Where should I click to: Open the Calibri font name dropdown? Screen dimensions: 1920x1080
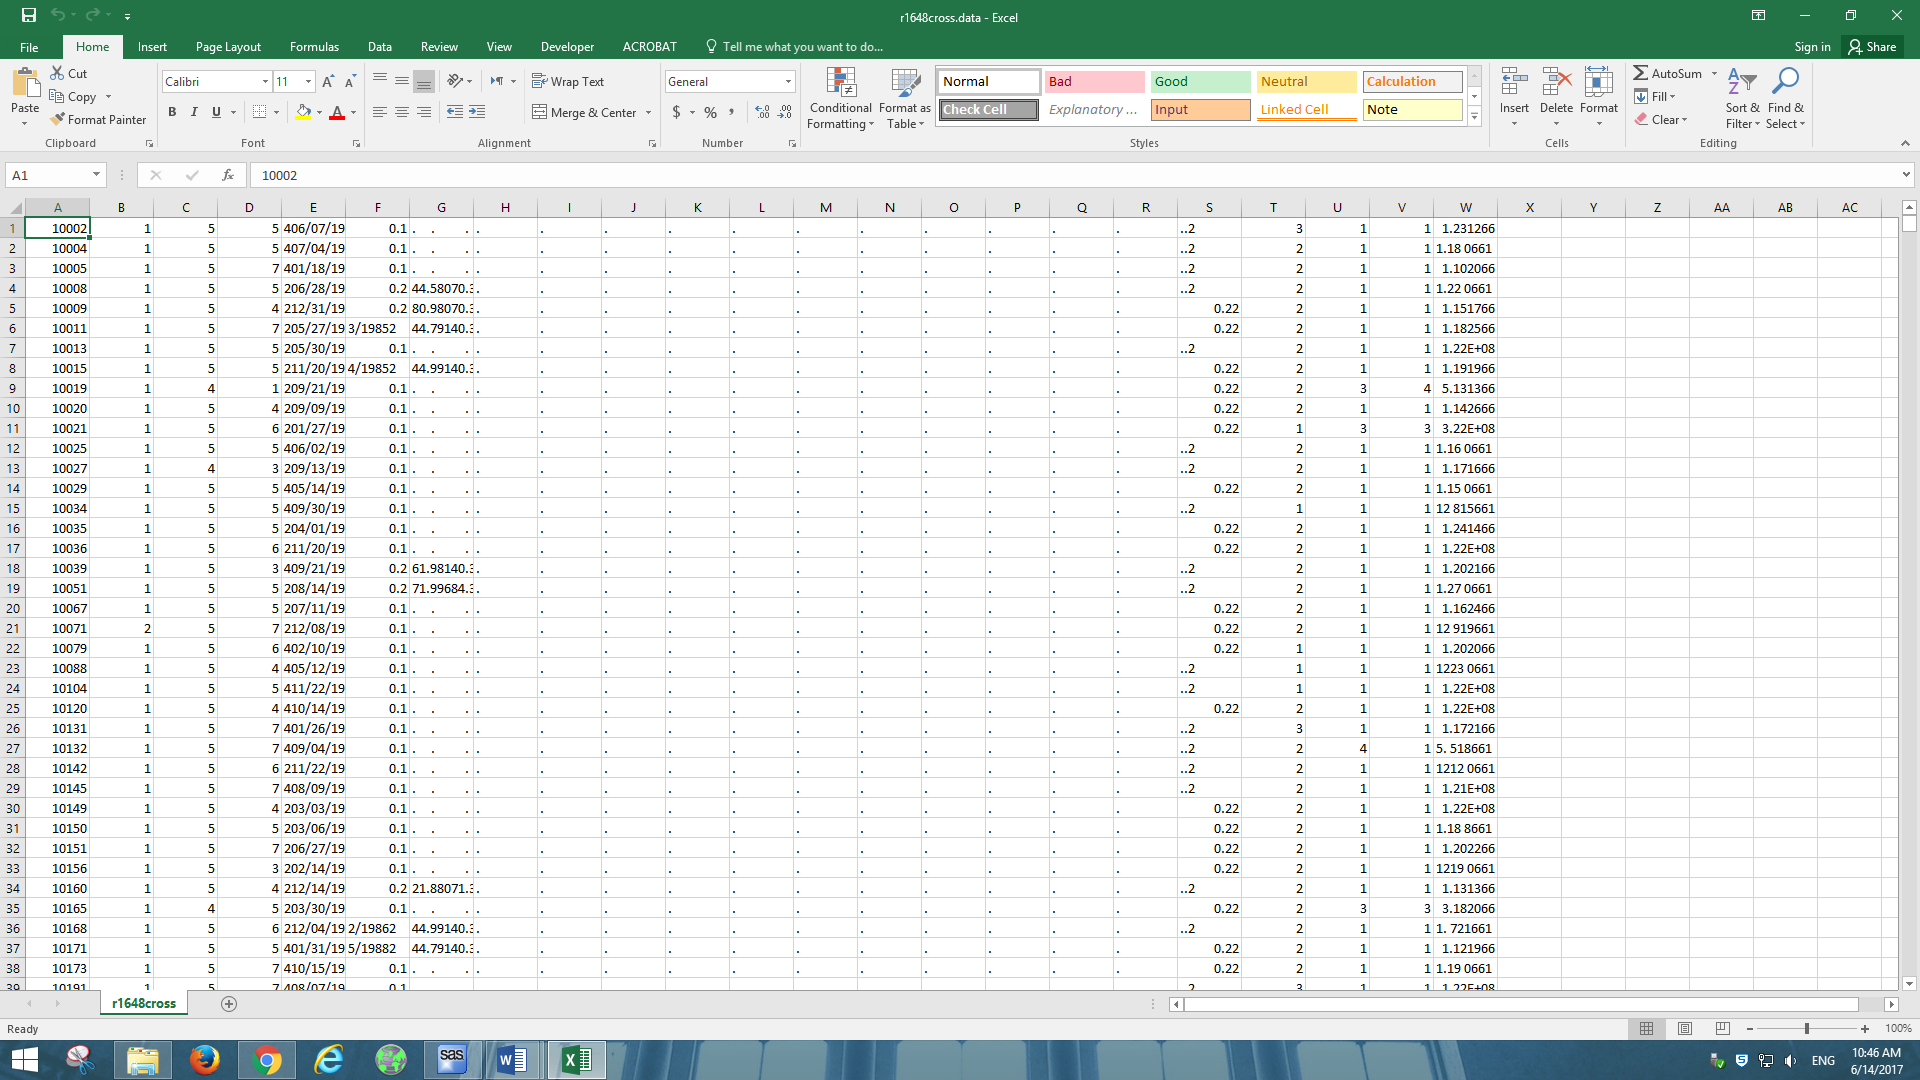pyautogui.click(x=265, y=82)
